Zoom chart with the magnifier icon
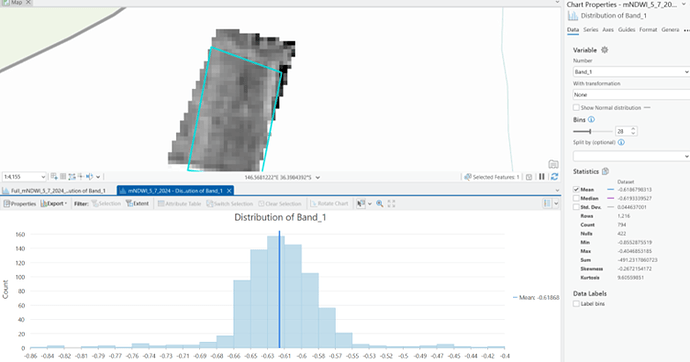690x362 pixels. click(x=379, y=204)
